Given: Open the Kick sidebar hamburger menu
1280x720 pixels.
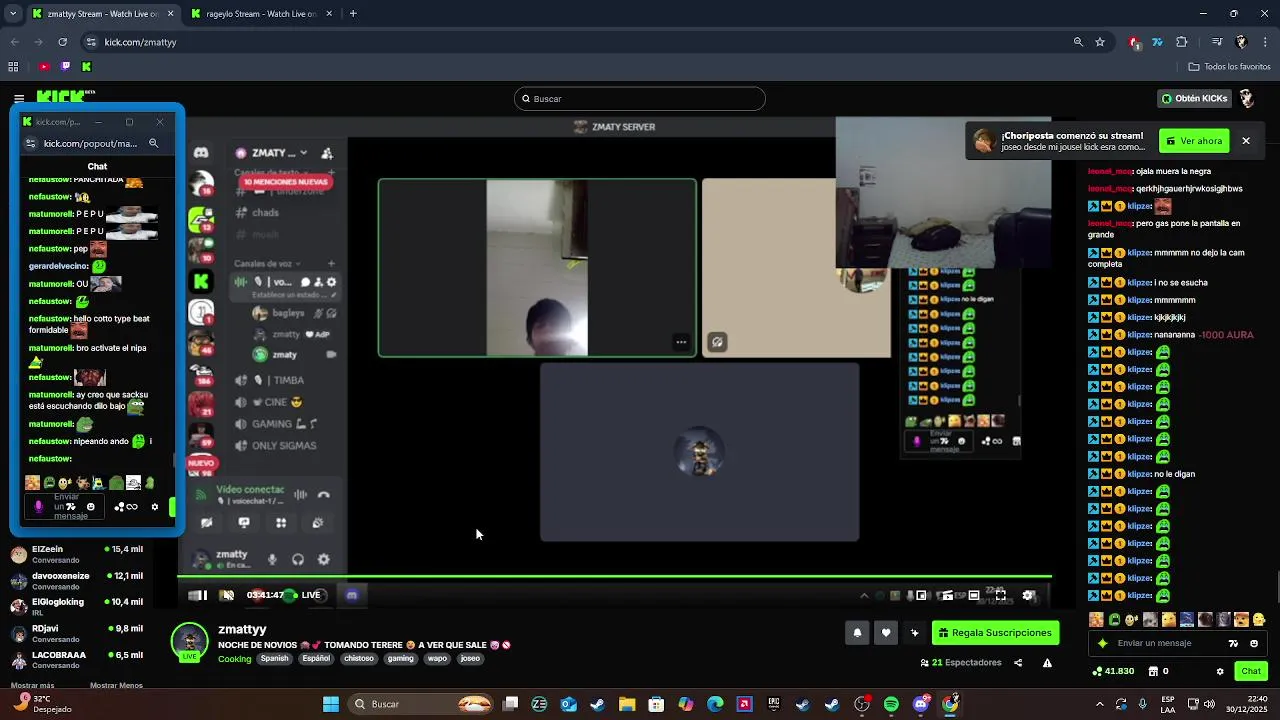Looking at the screenshot, I should [x=19, y=98].
